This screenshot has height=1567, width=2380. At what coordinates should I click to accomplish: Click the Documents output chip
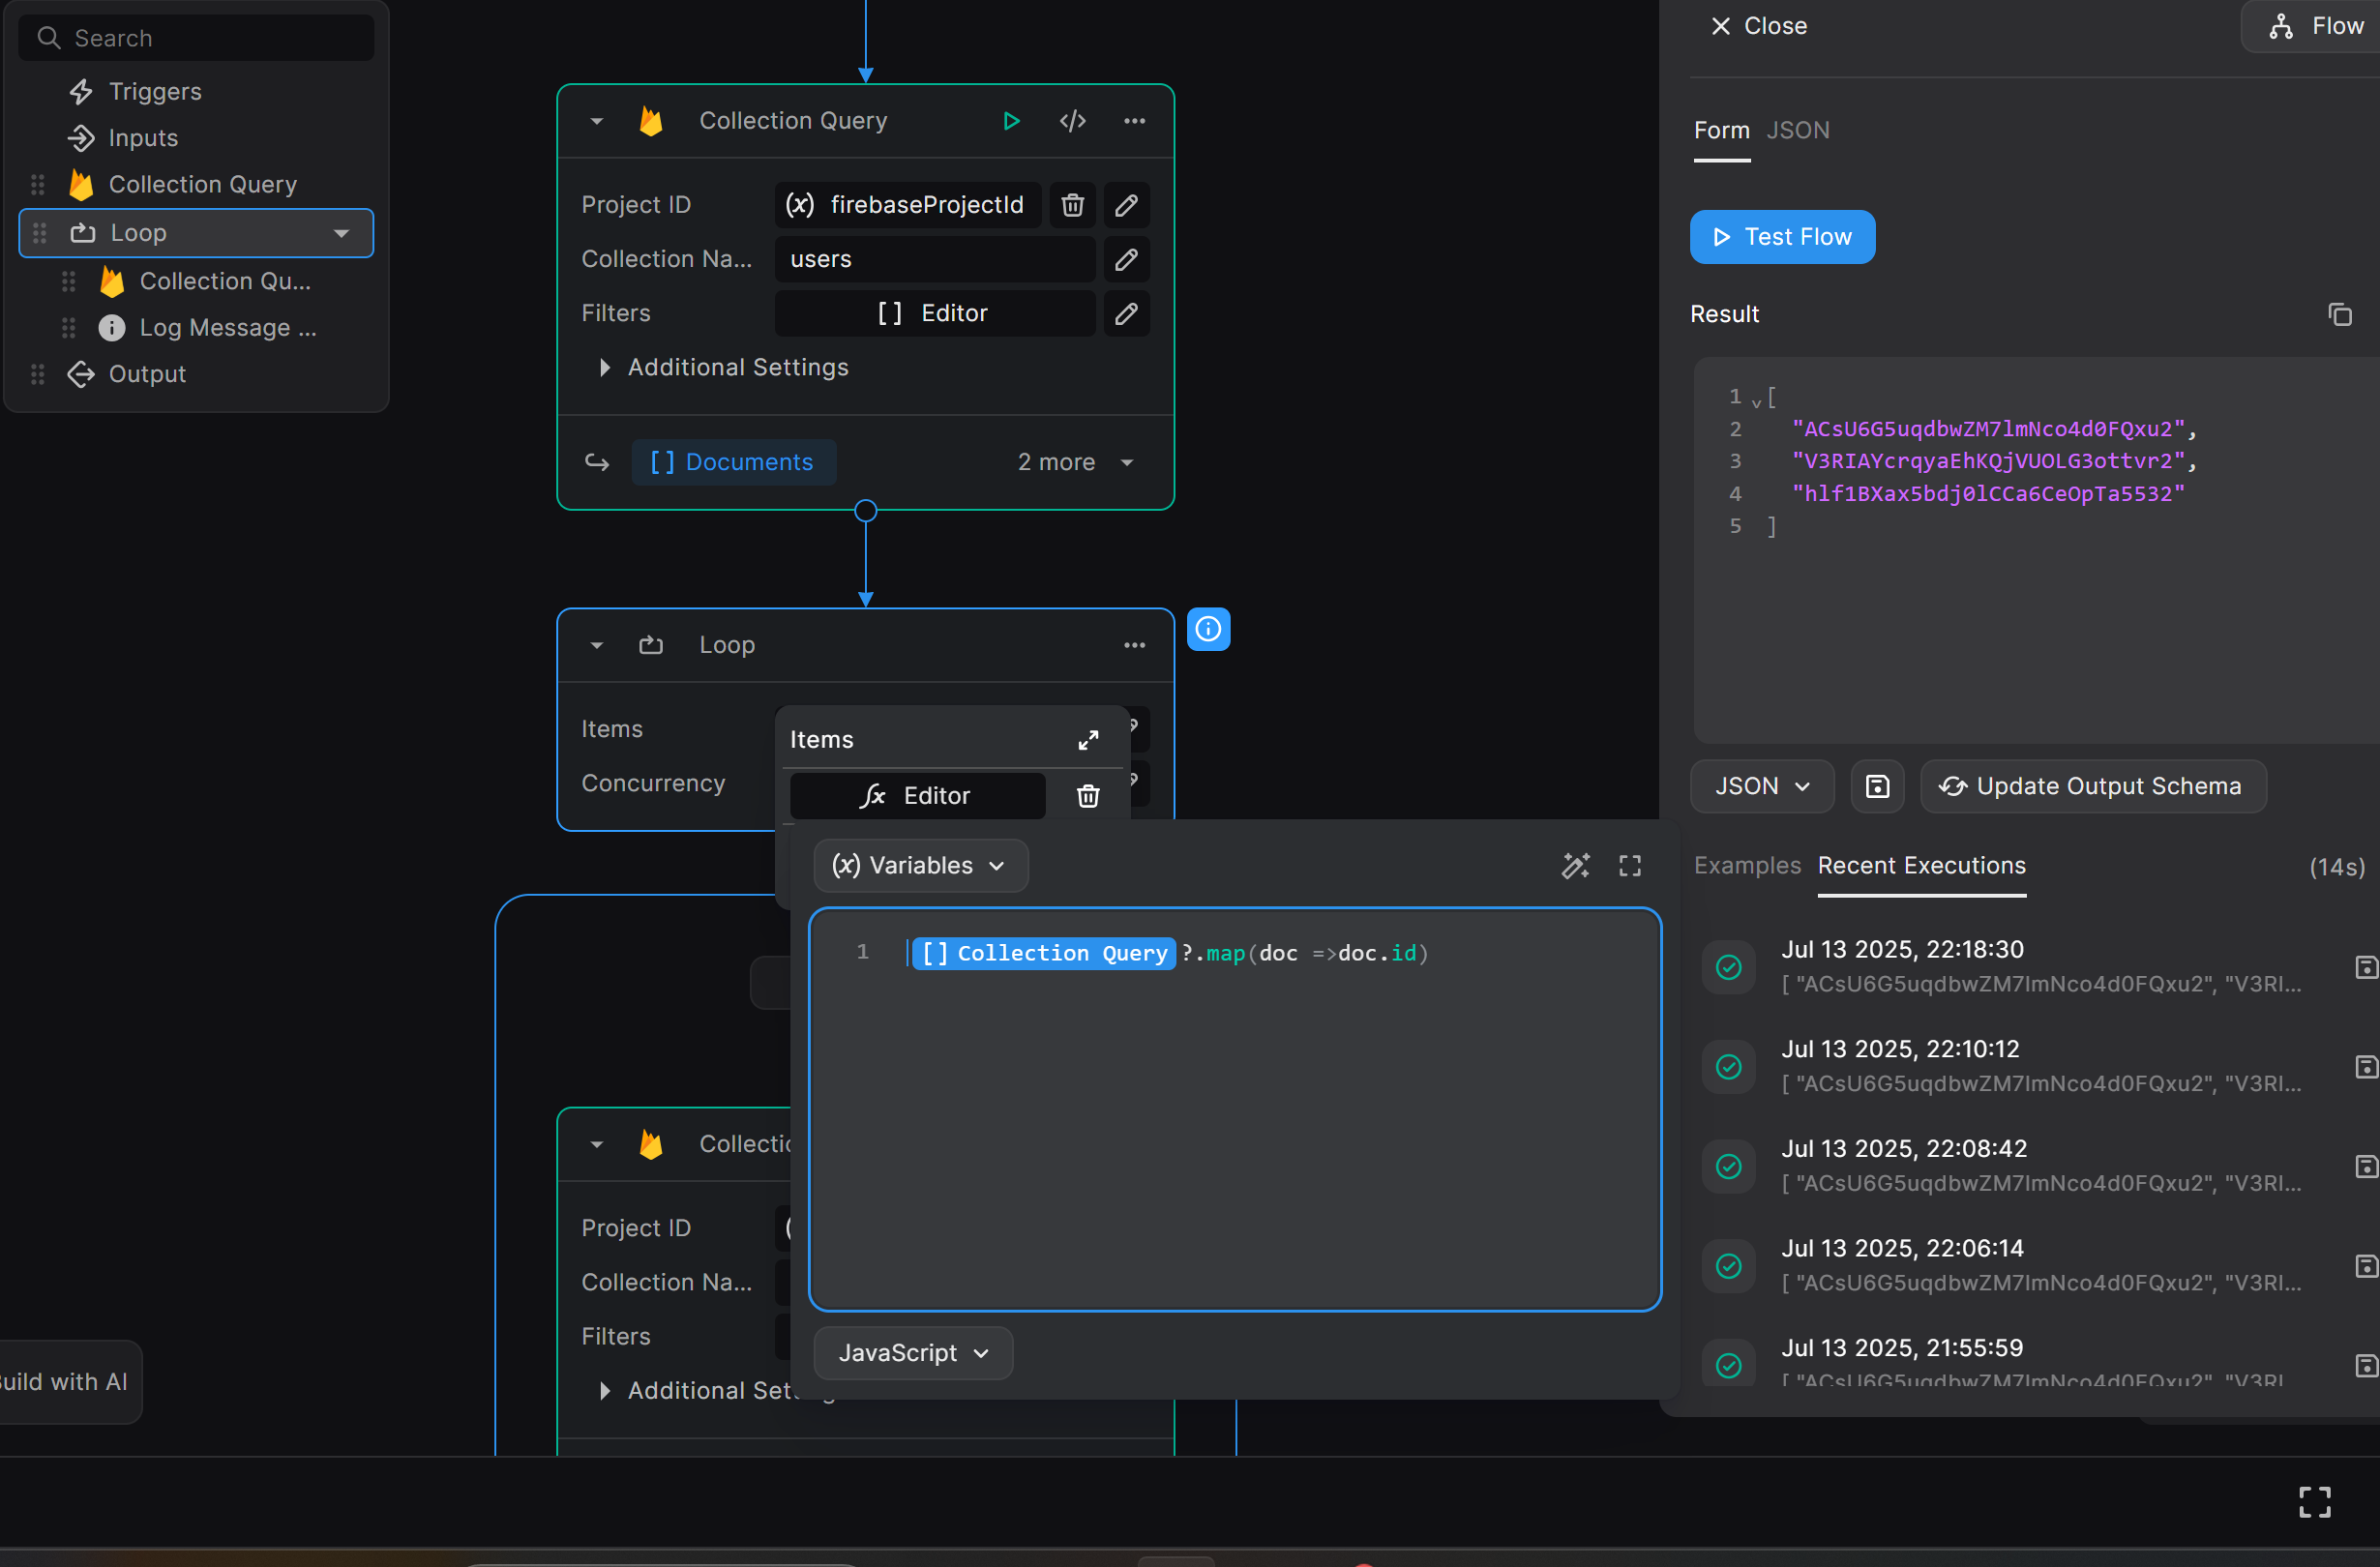pos(733,463)
